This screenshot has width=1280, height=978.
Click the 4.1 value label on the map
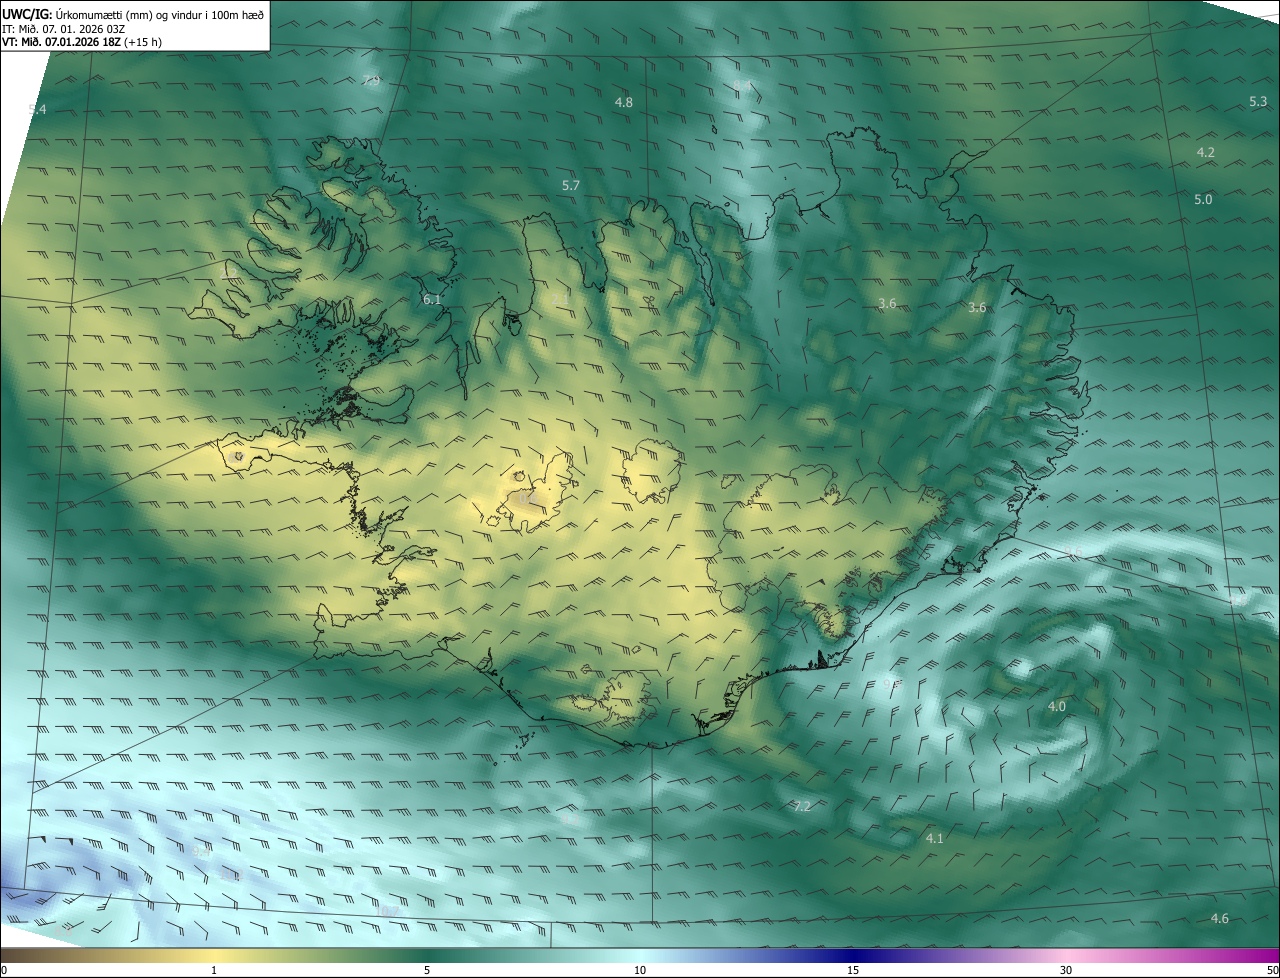click(x=934, y=839)
